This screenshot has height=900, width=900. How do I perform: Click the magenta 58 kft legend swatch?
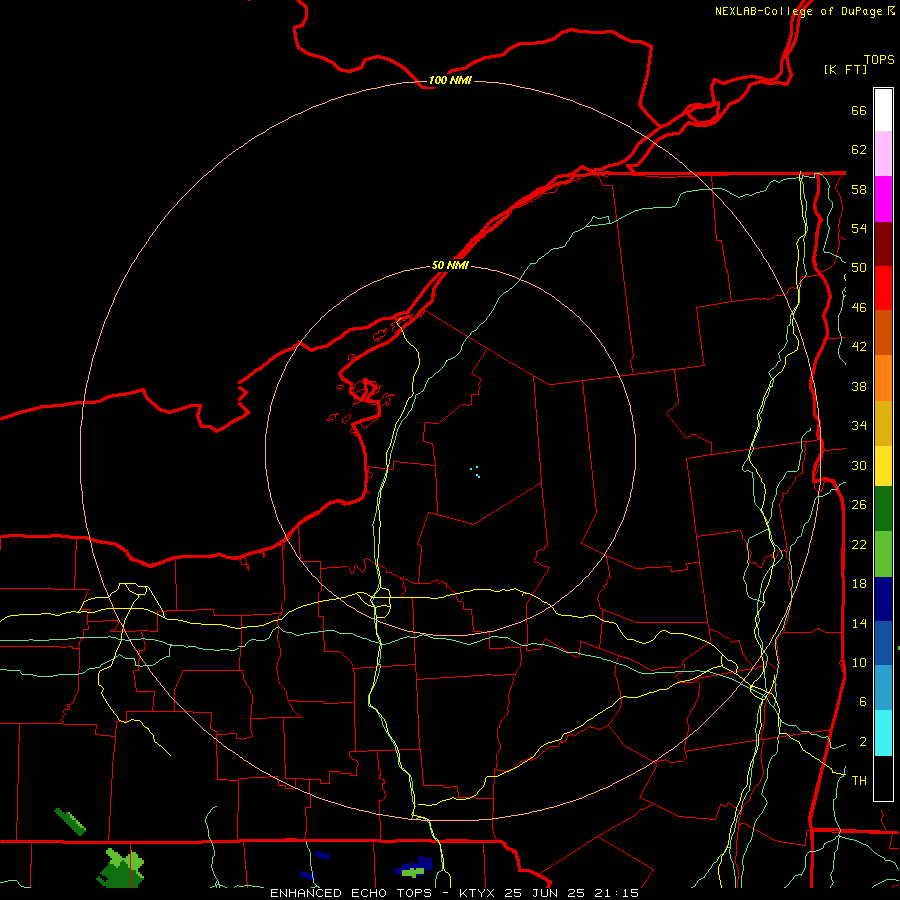[883, 199]
